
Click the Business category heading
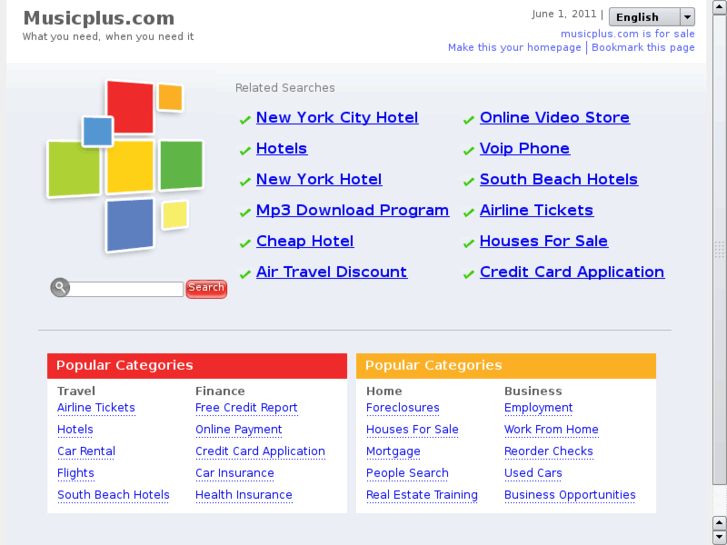(x=533, y=391)
